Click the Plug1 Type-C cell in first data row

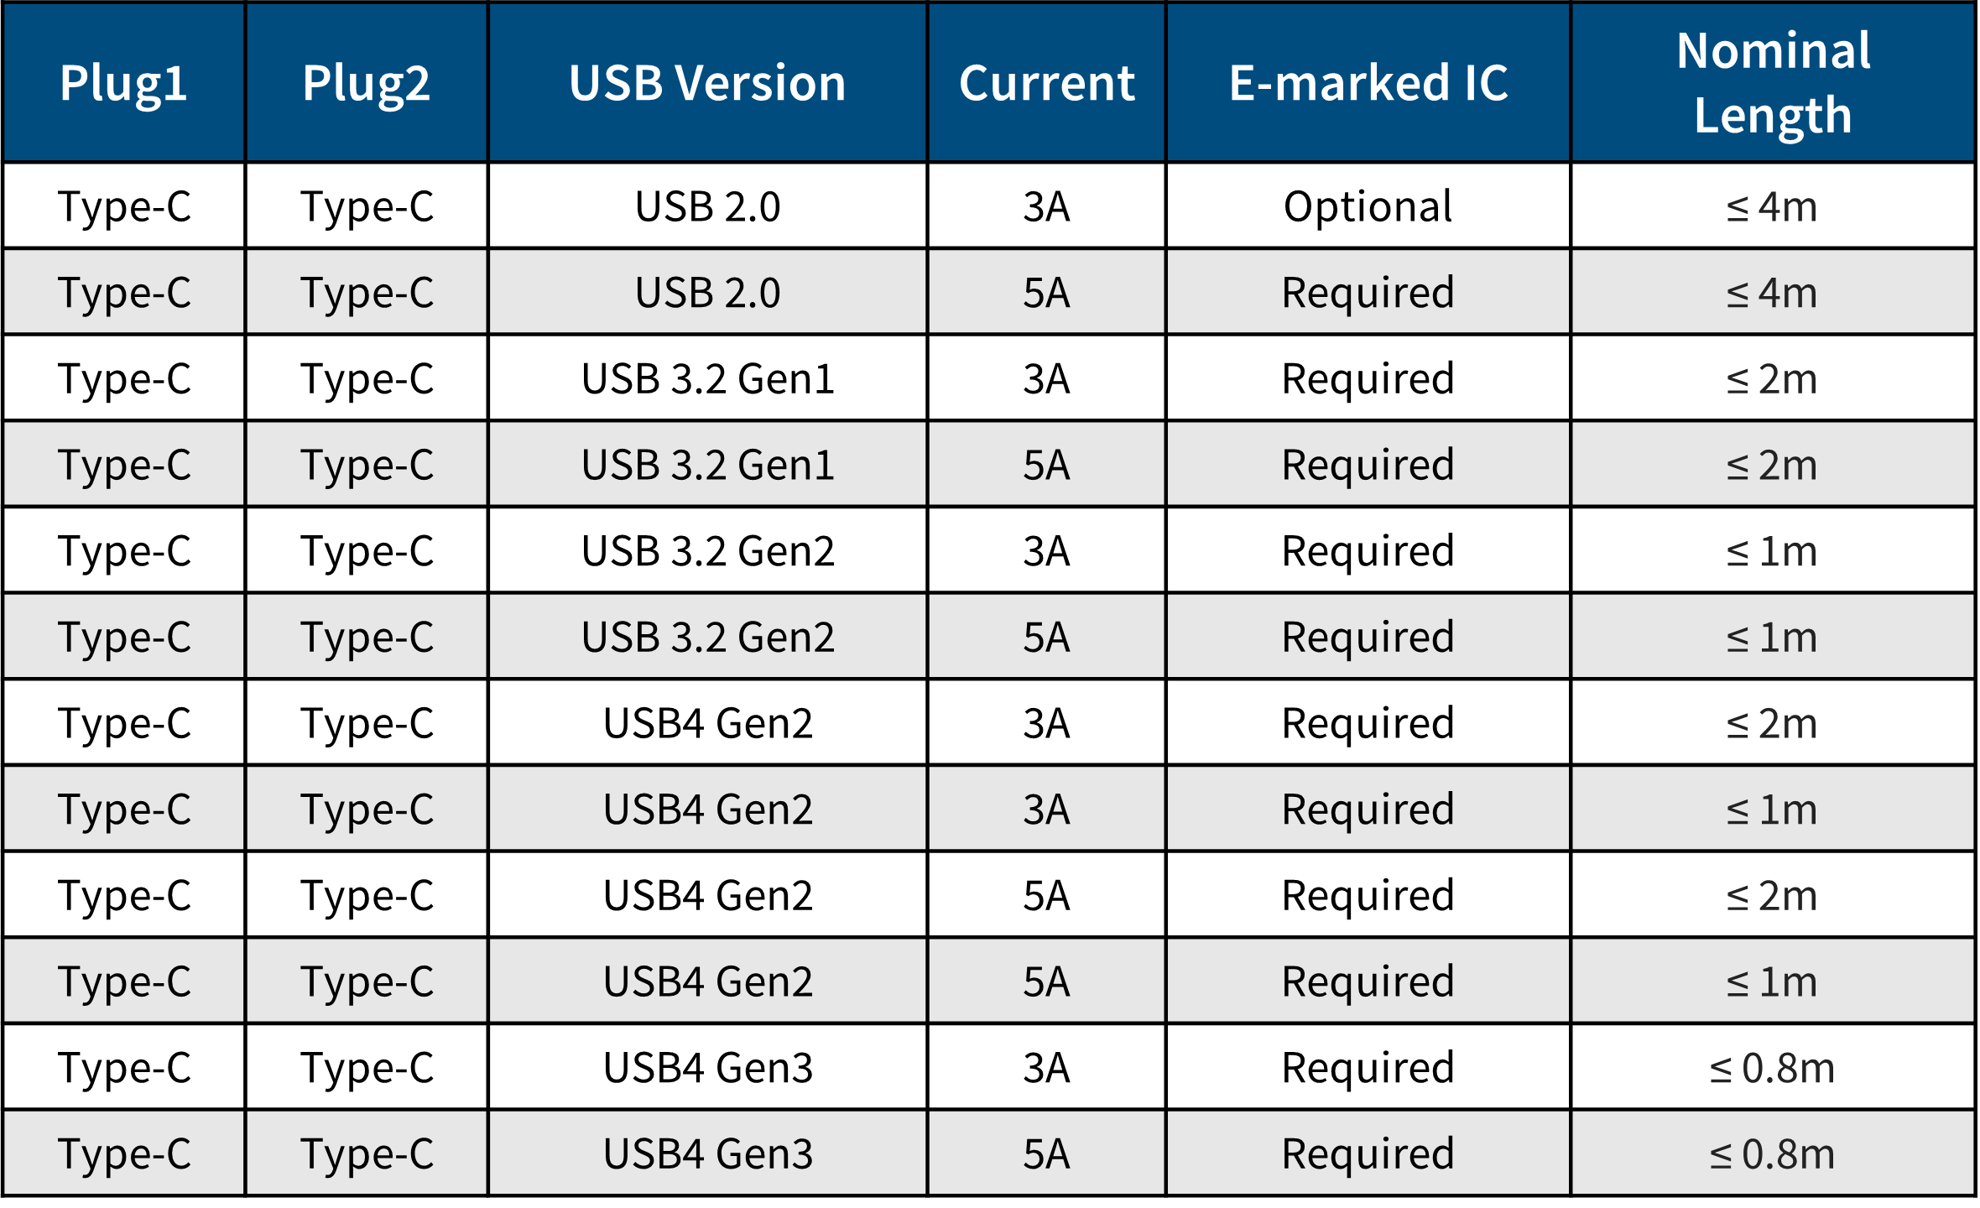pyautogui.click(x=124, y=206)
